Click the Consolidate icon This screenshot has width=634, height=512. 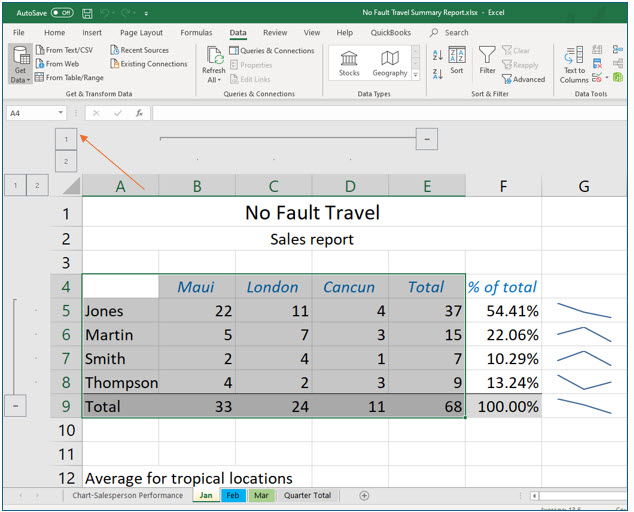click(x=617, y=50)
